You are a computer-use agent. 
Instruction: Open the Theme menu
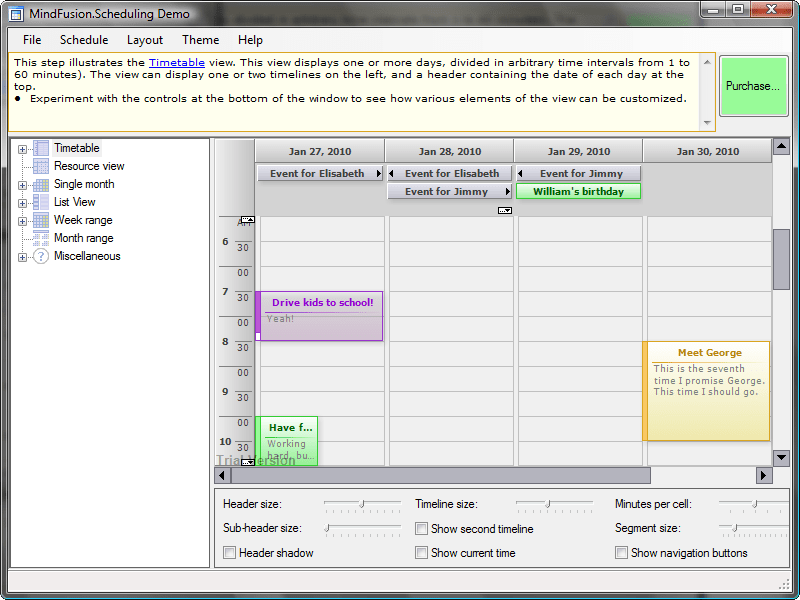[200, 40]
